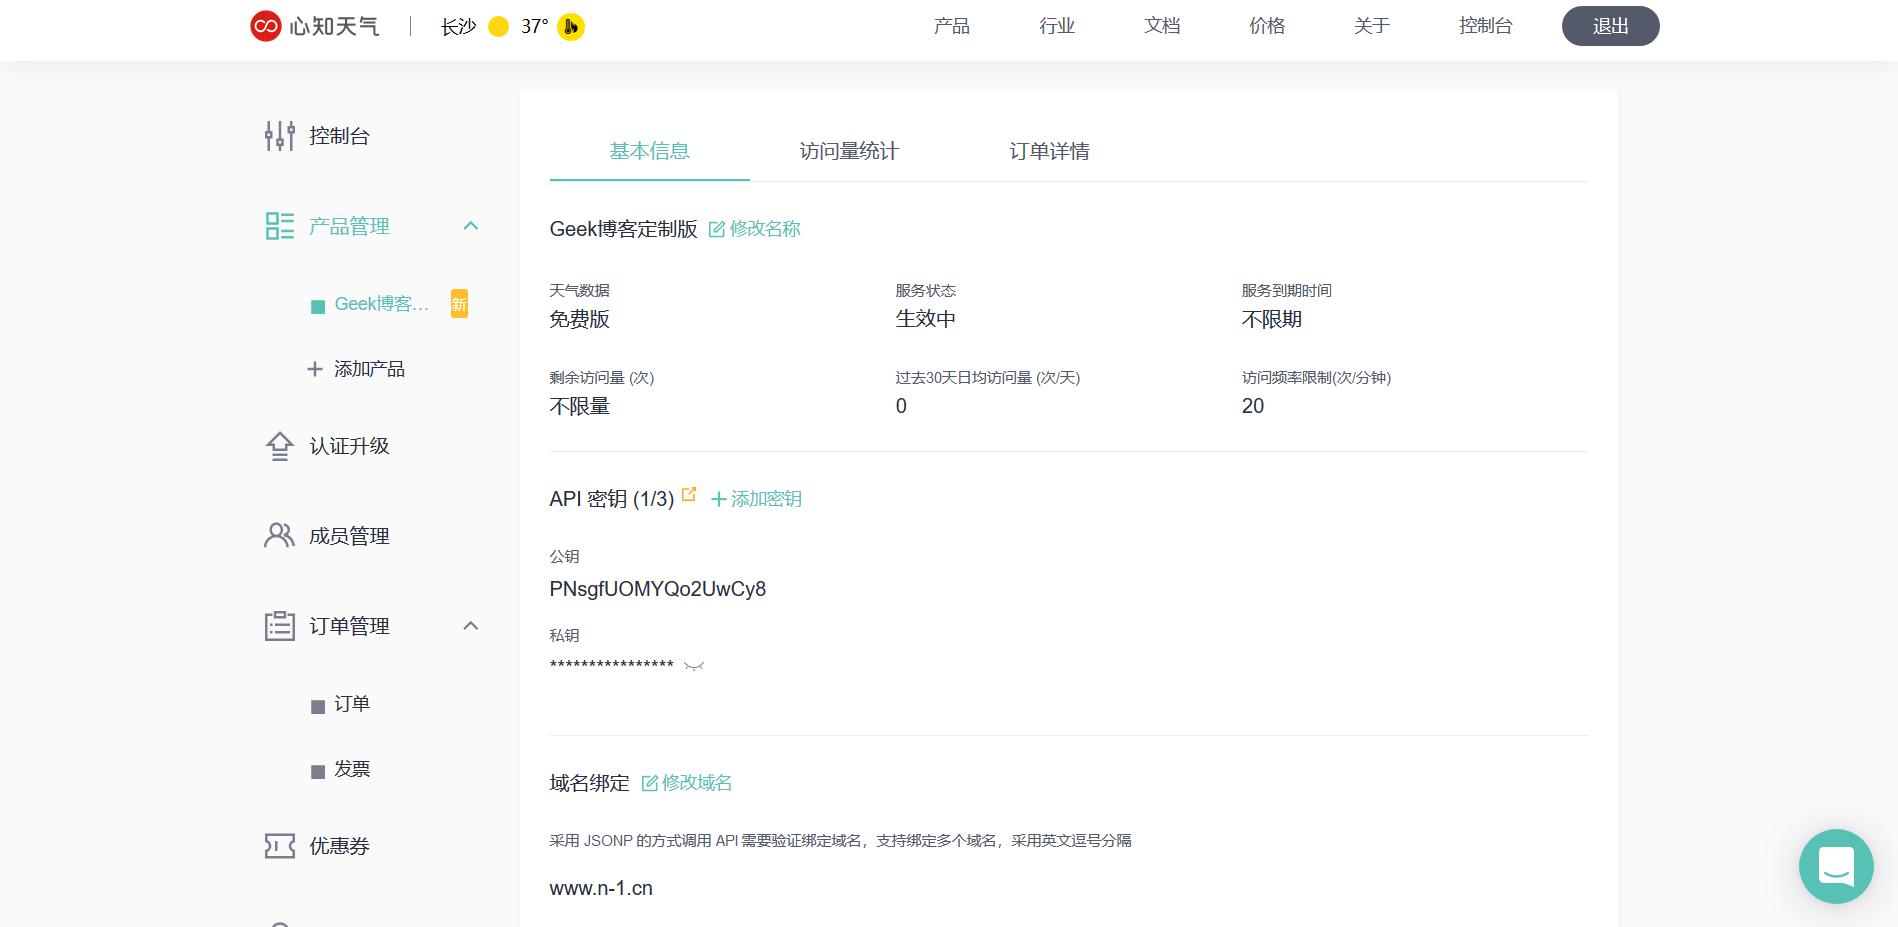Click the 心知天气 logo icon

pos(265,26)
